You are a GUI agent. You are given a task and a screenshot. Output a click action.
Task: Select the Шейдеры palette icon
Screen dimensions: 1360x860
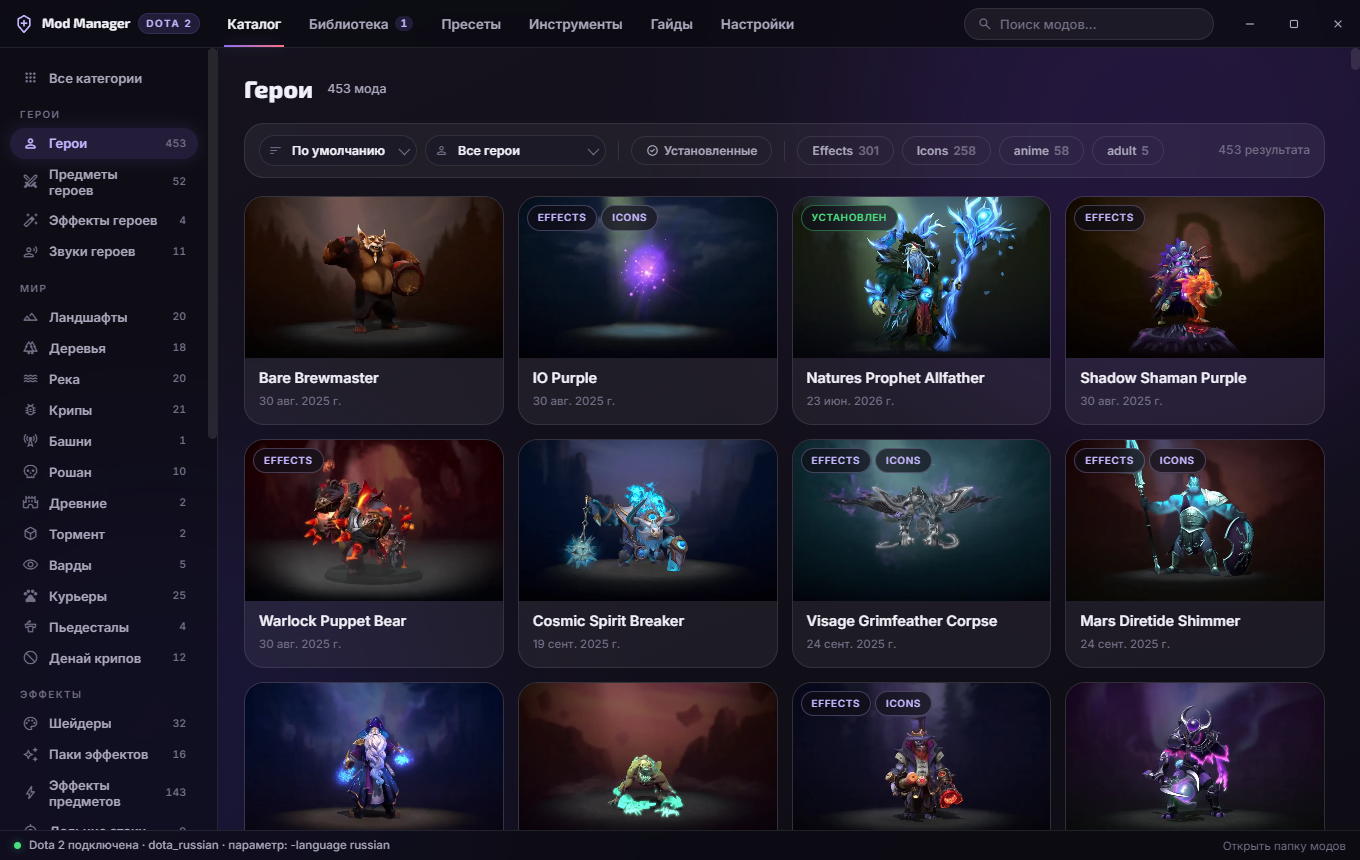point(30,724)
